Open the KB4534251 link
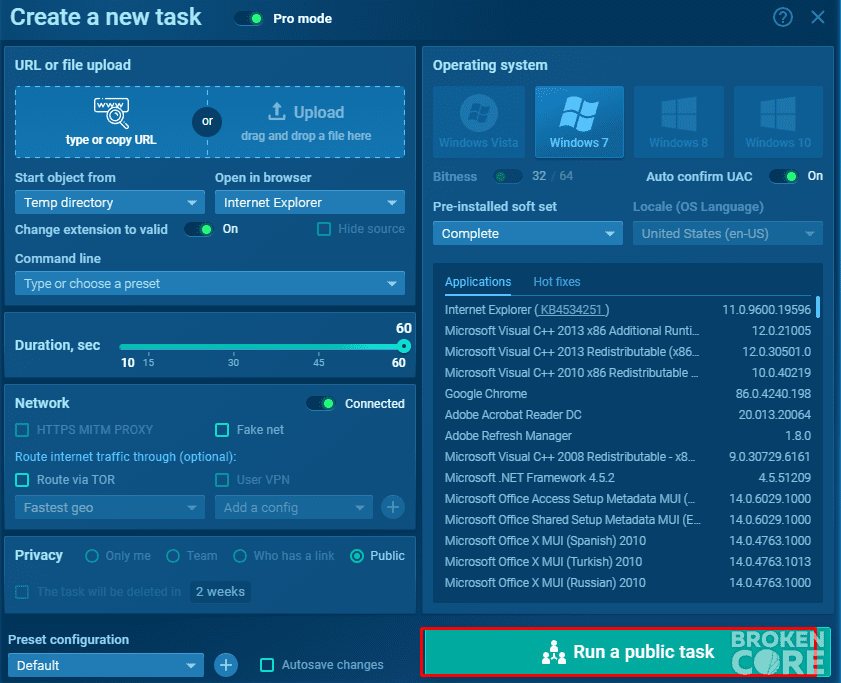Screen dimensions: 841x683 [571, 310]
